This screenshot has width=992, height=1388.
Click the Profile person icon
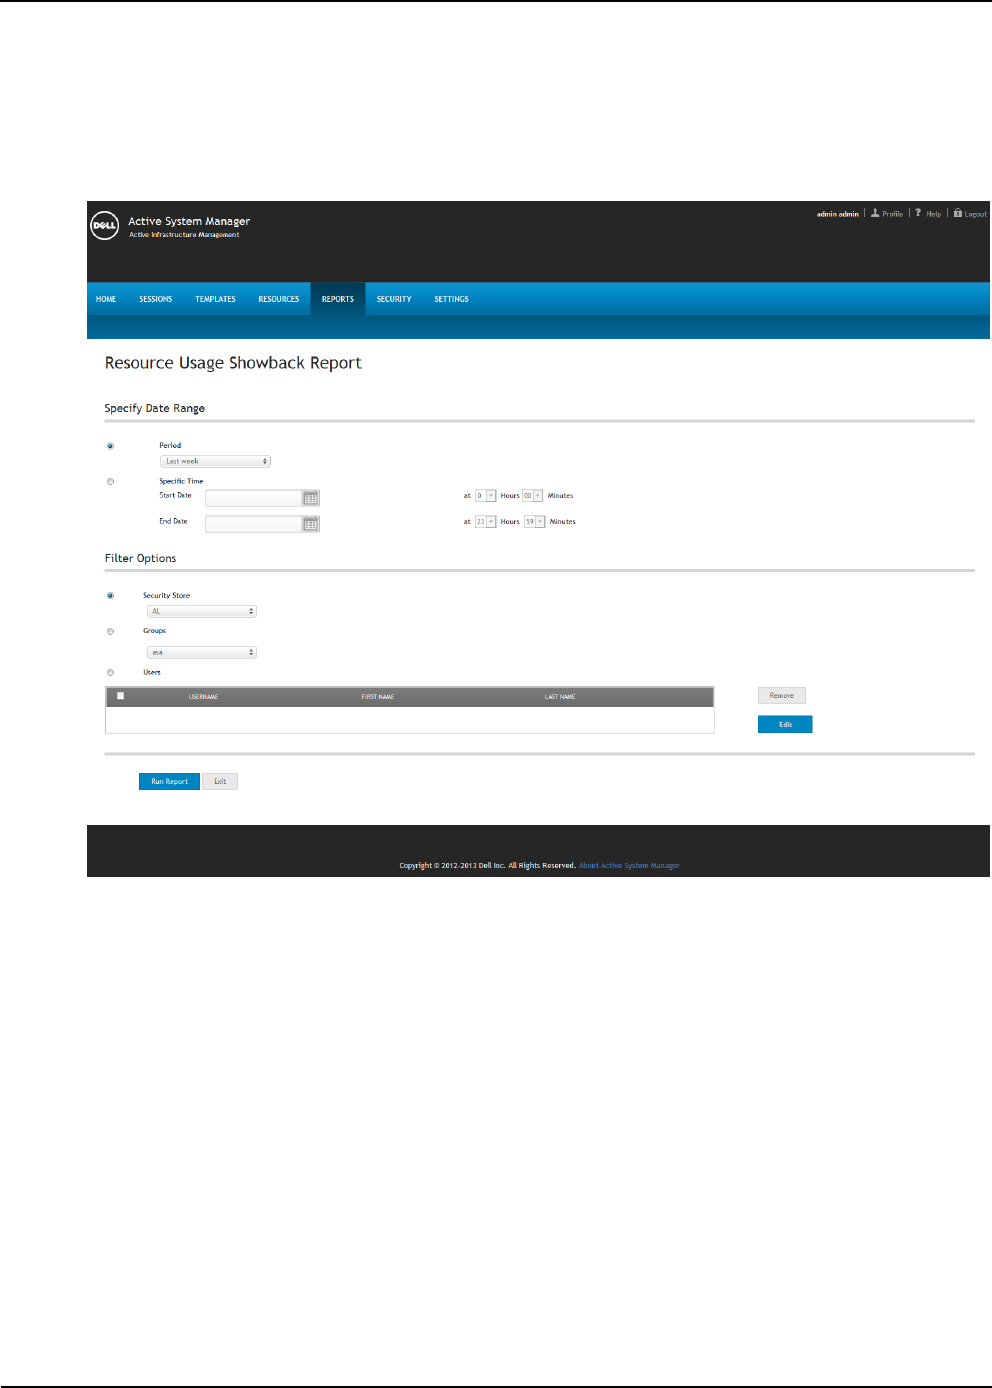[x=875, y=213]
